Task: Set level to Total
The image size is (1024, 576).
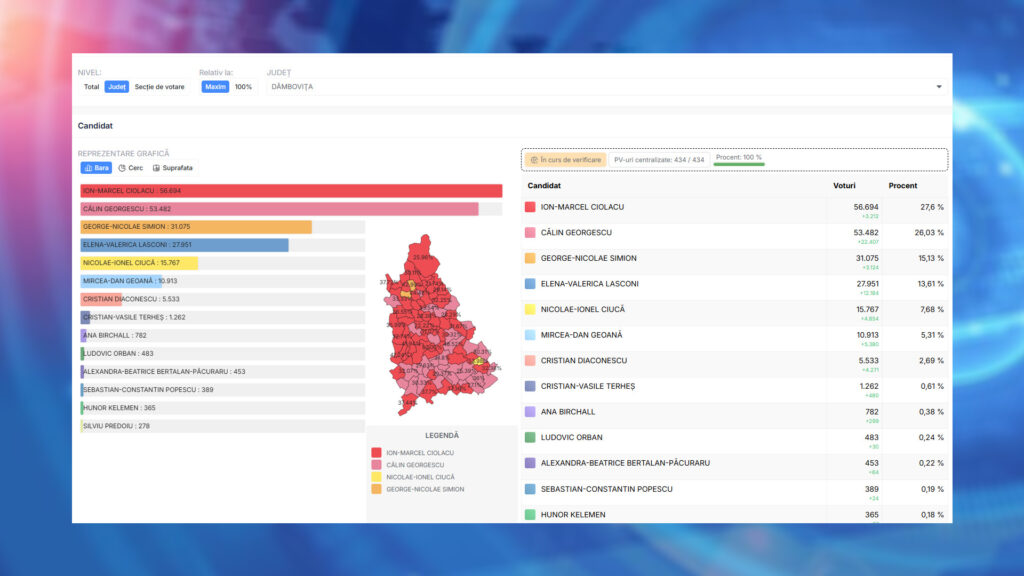Action: (91, 87)
